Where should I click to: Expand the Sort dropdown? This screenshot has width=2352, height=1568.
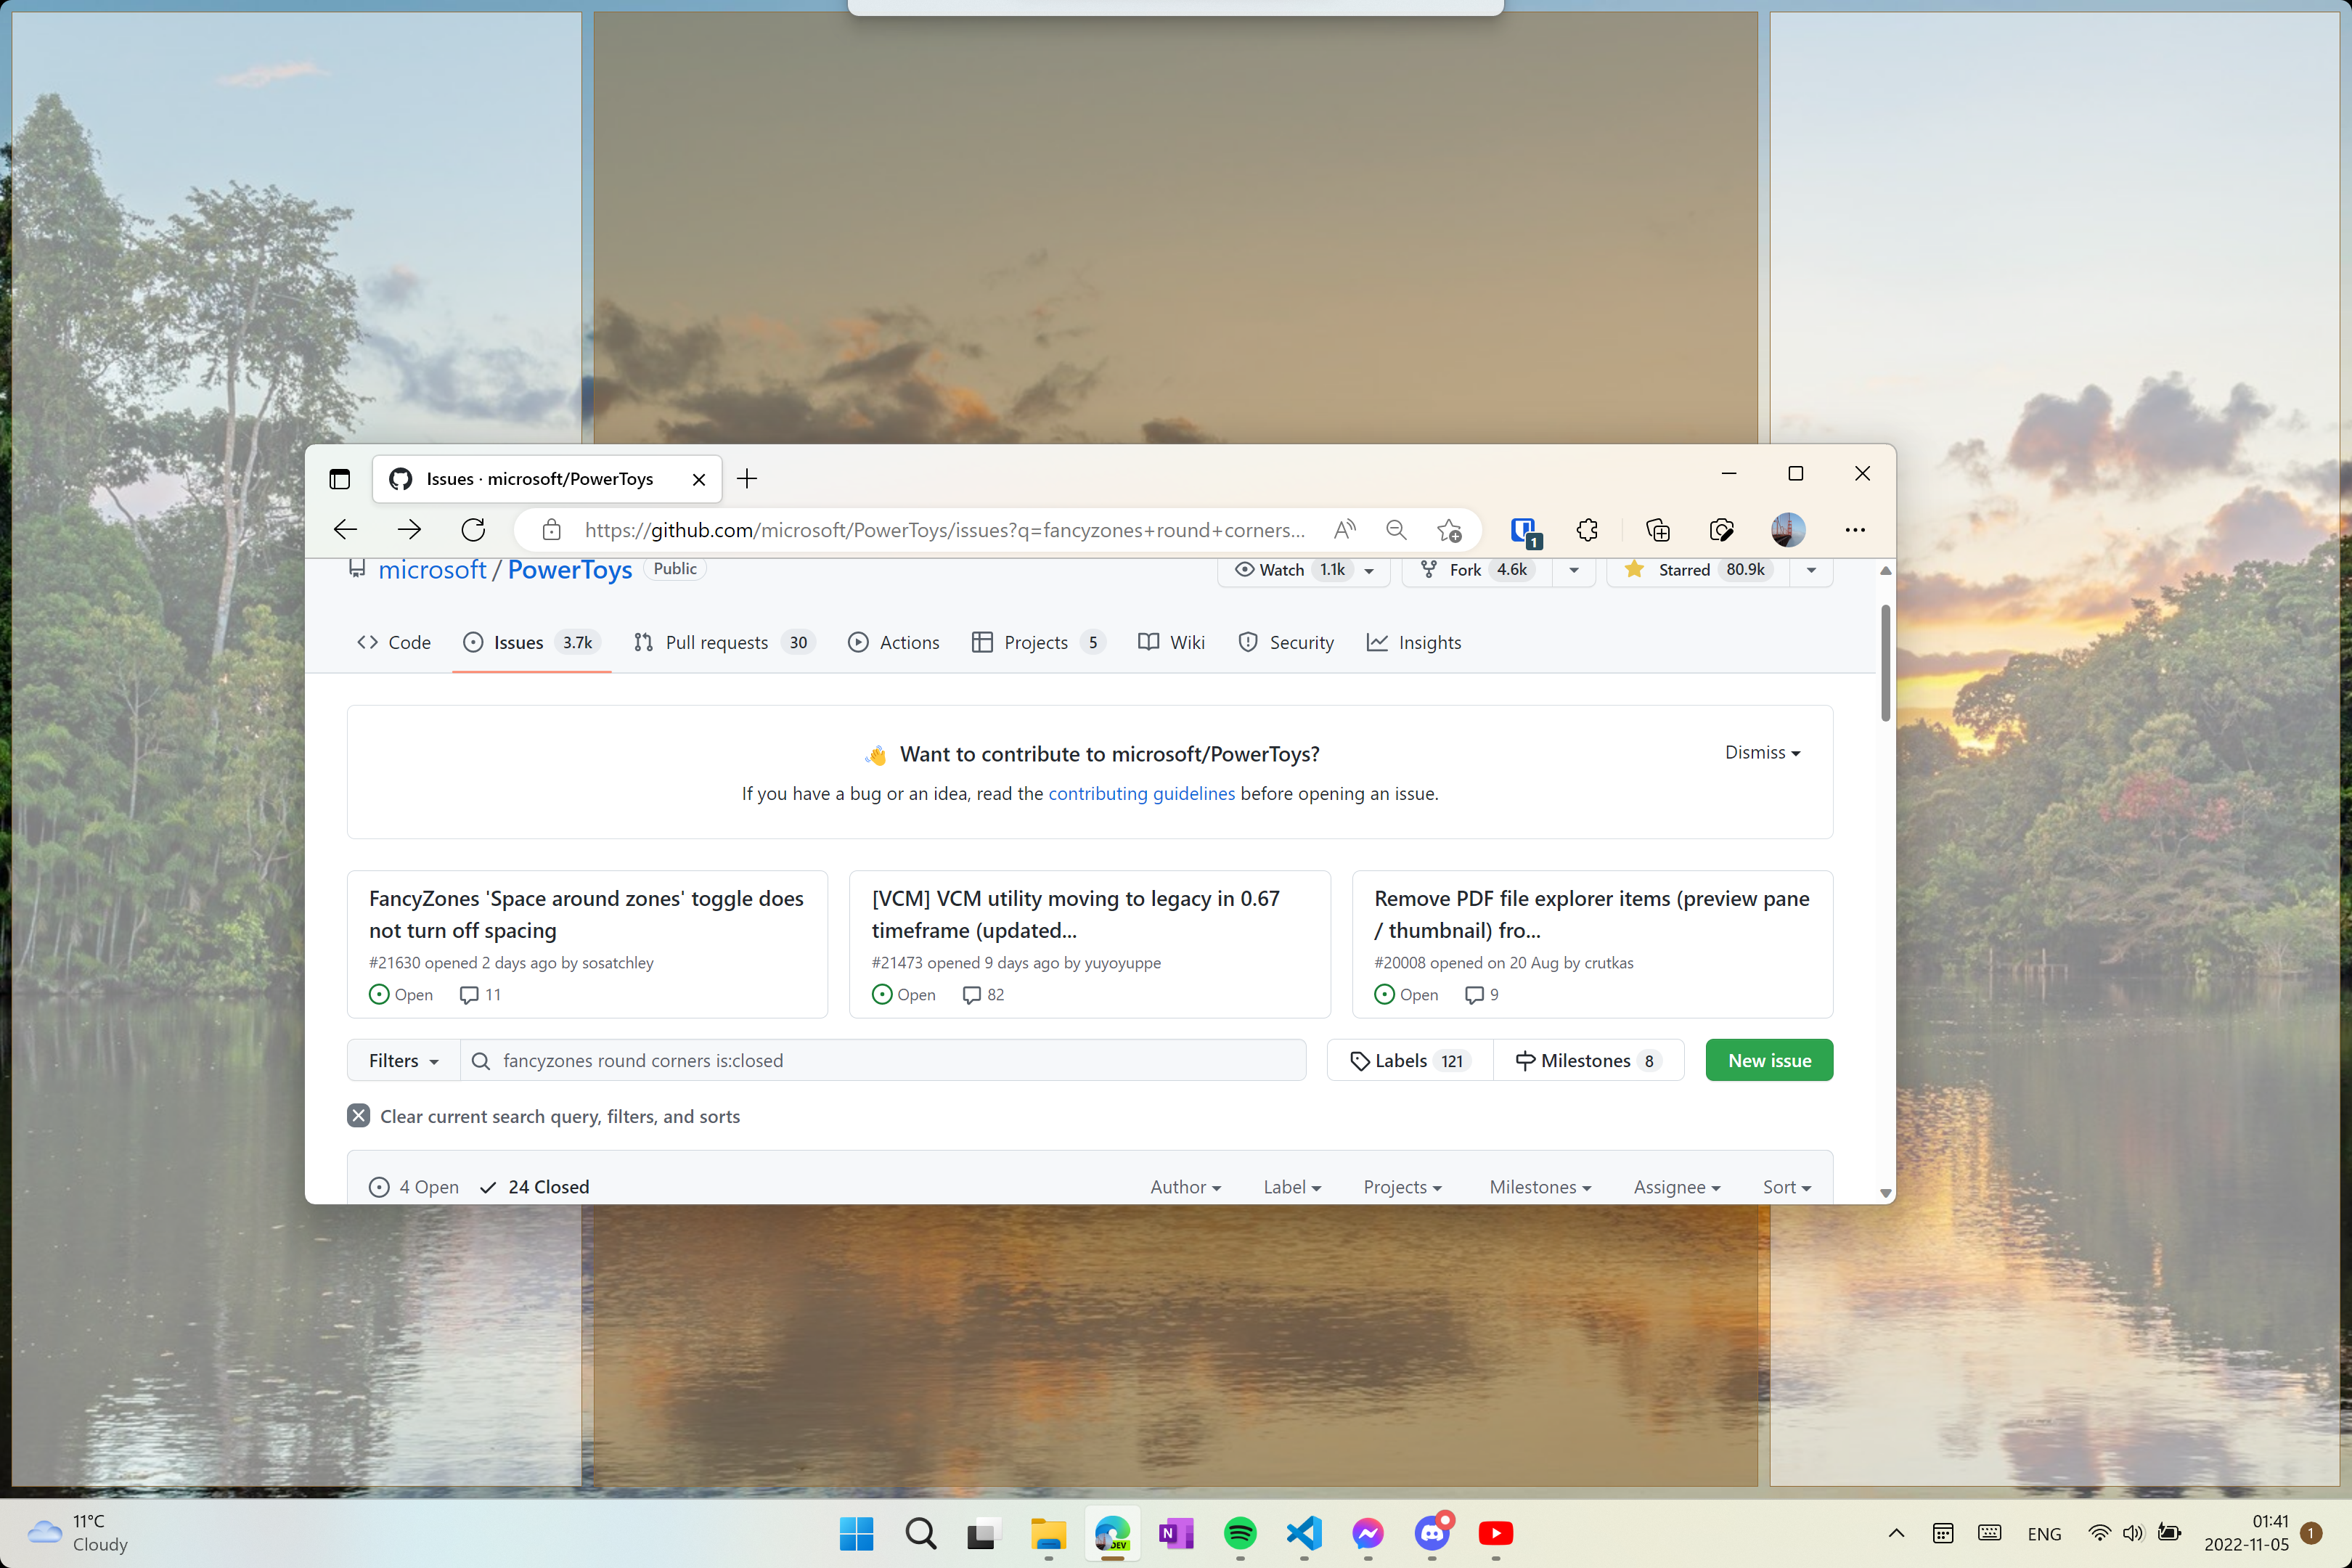coord(1786,1187)
